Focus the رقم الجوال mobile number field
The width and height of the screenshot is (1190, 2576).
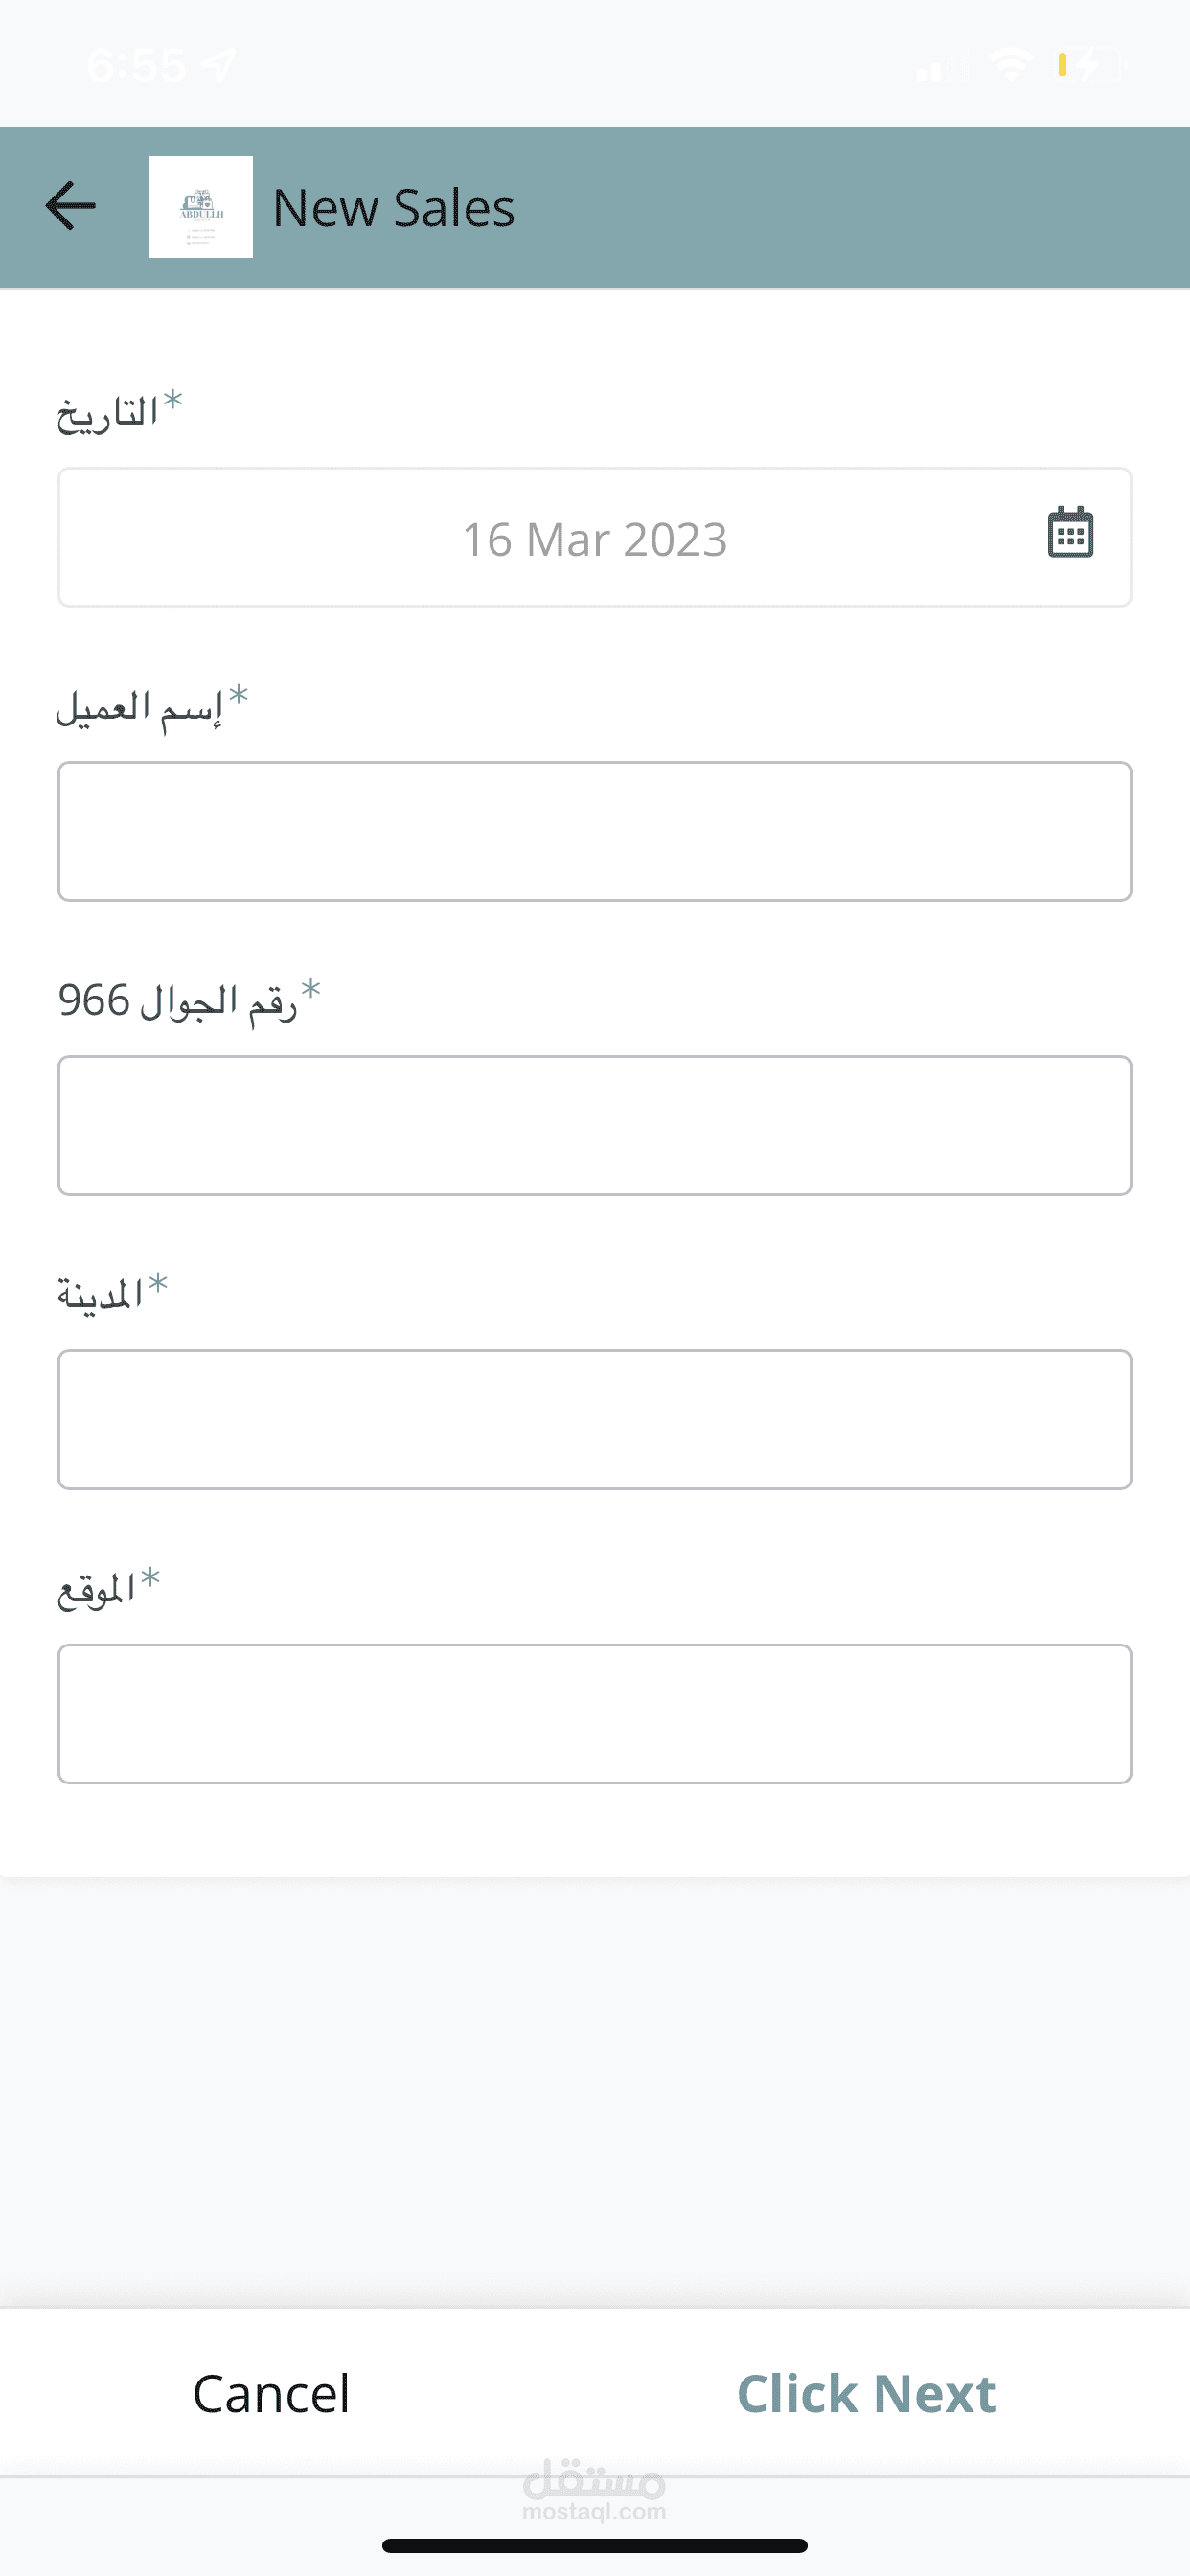point(594,1125)
